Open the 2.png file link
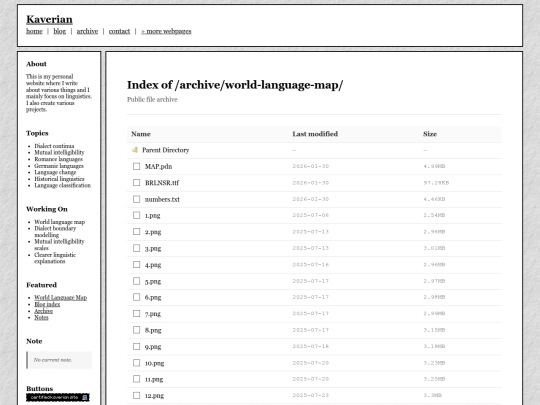The height and width of the screenshot is (405, 540). click(x=153, y=232)
